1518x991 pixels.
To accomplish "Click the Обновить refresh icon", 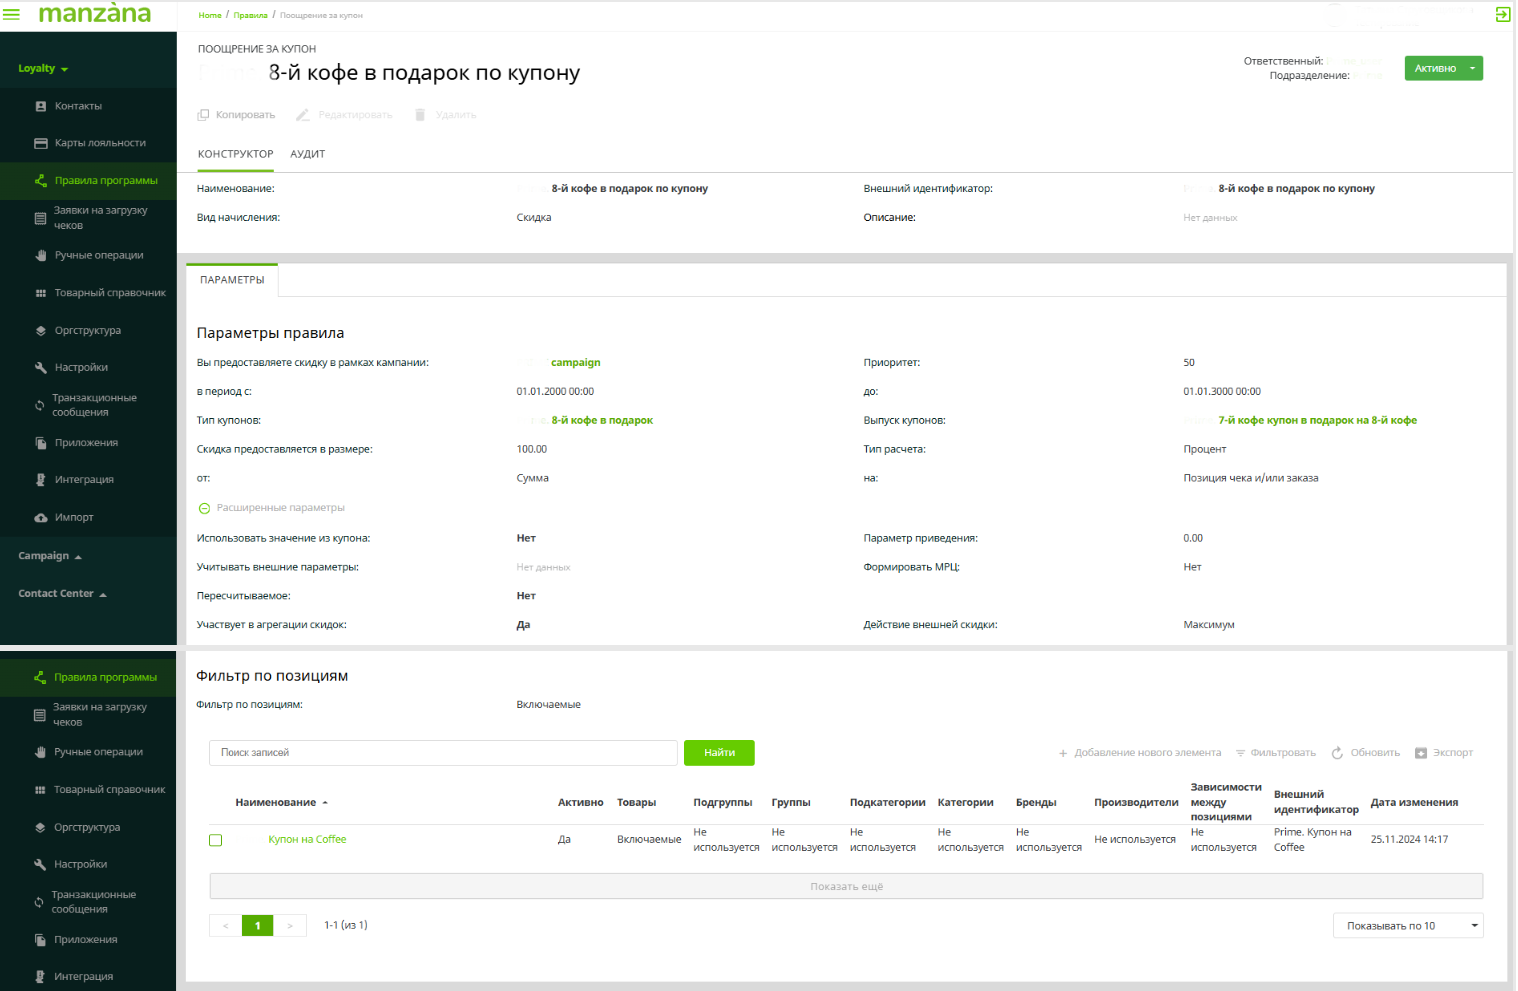I will tap(1337, 753).
